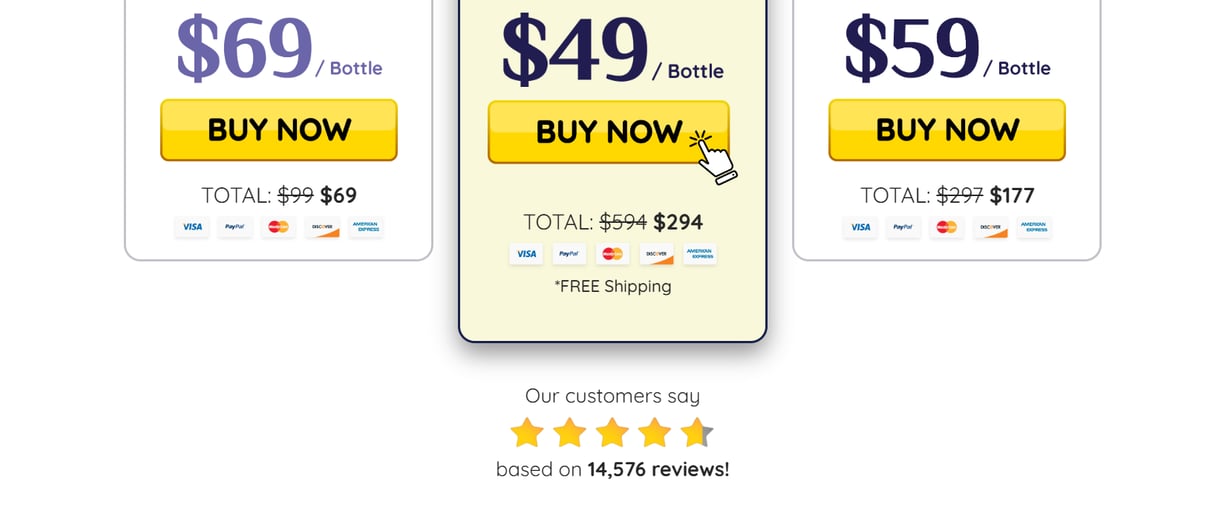Click American Express icon in middle card
The height and width of the screenshot is (514, 1224).
700,254
